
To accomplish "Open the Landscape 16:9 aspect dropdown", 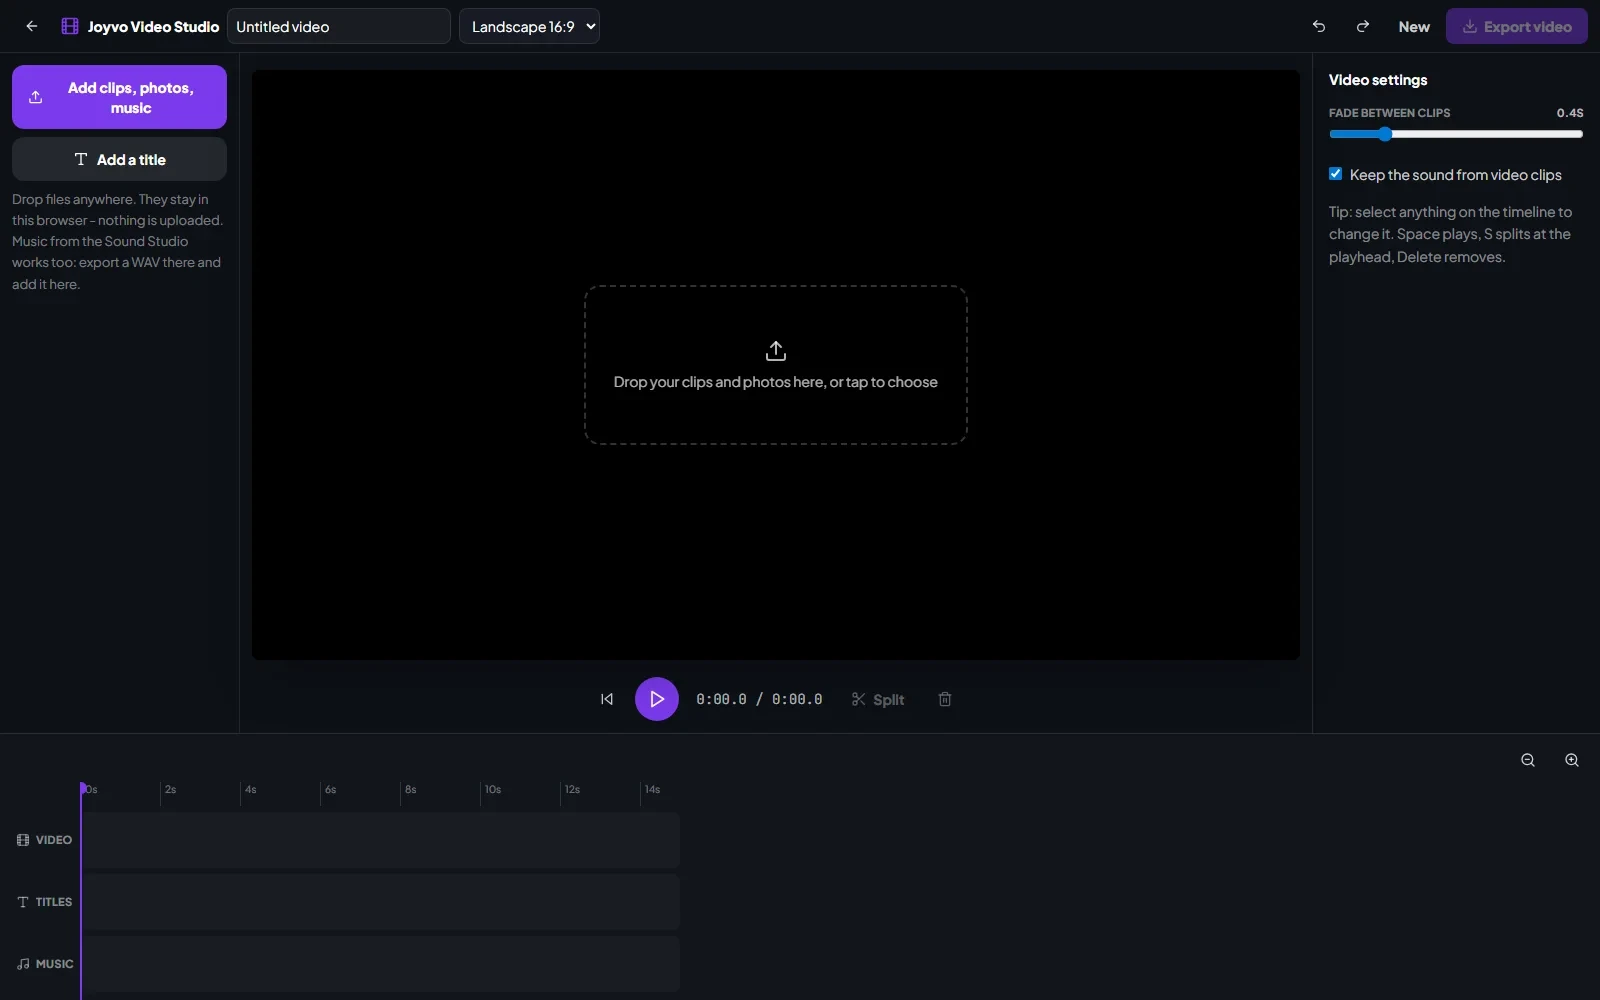I will click(x=529, y=27).
